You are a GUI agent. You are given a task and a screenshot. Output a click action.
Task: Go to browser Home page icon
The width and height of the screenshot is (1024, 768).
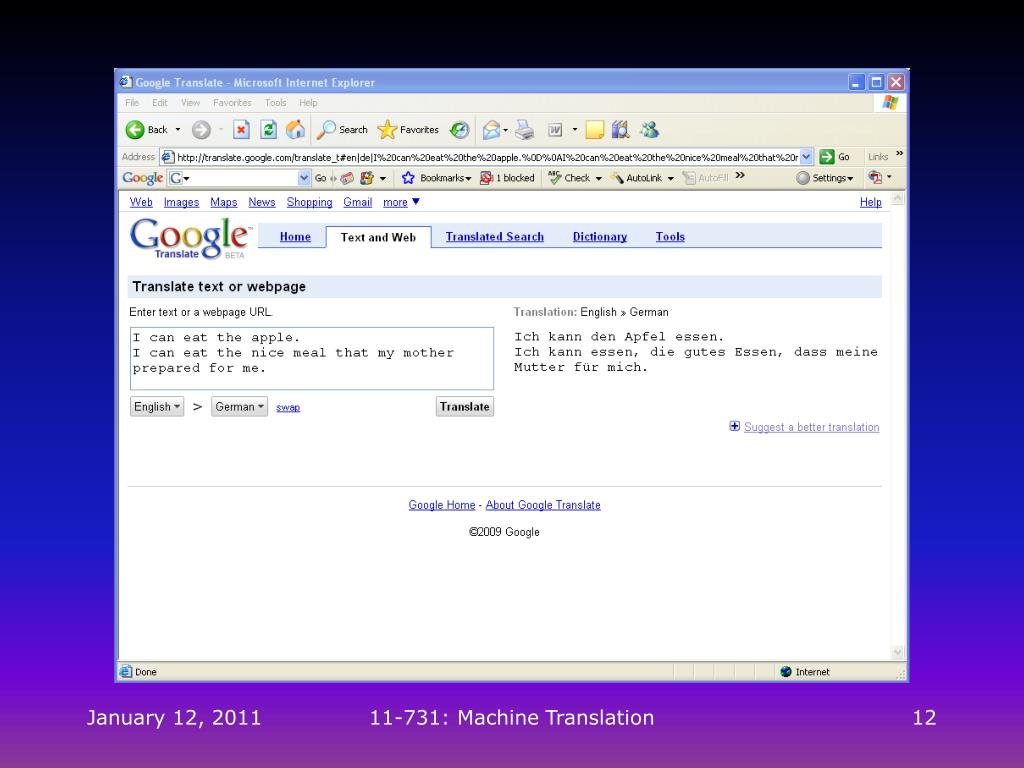(295, 130)
